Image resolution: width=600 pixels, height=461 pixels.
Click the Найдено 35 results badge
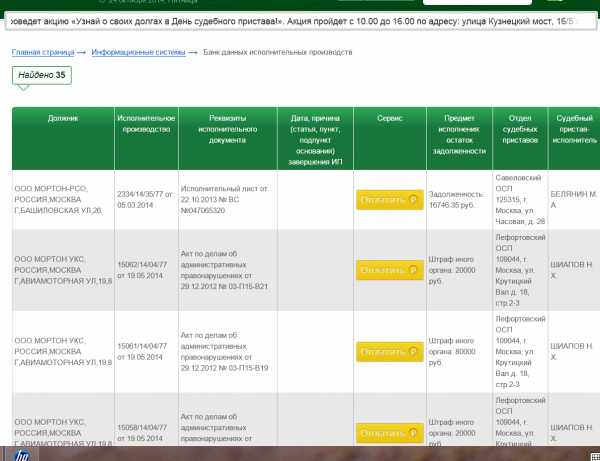pyautogui.click(x=42, y=75)
